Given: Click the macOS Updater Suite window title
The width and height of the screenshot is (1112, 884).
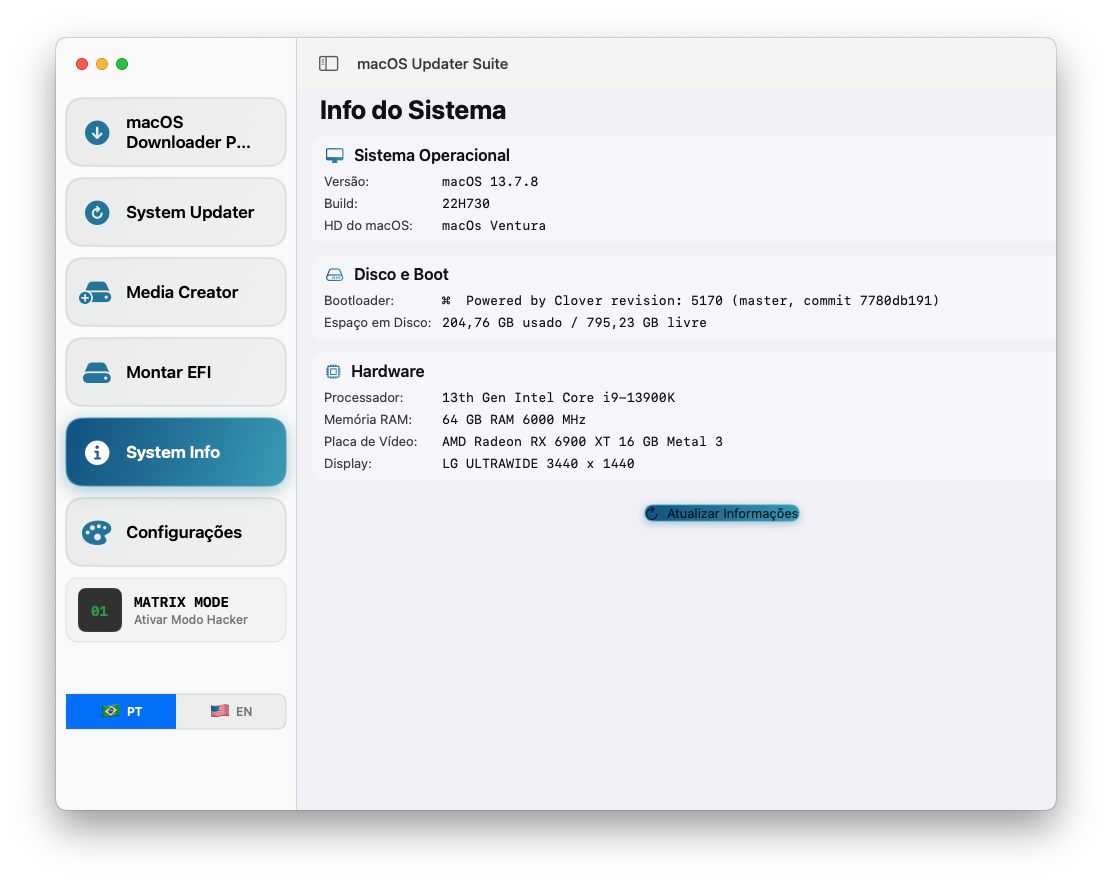Looking at the screenshot, I should click(x=432, y=64).
